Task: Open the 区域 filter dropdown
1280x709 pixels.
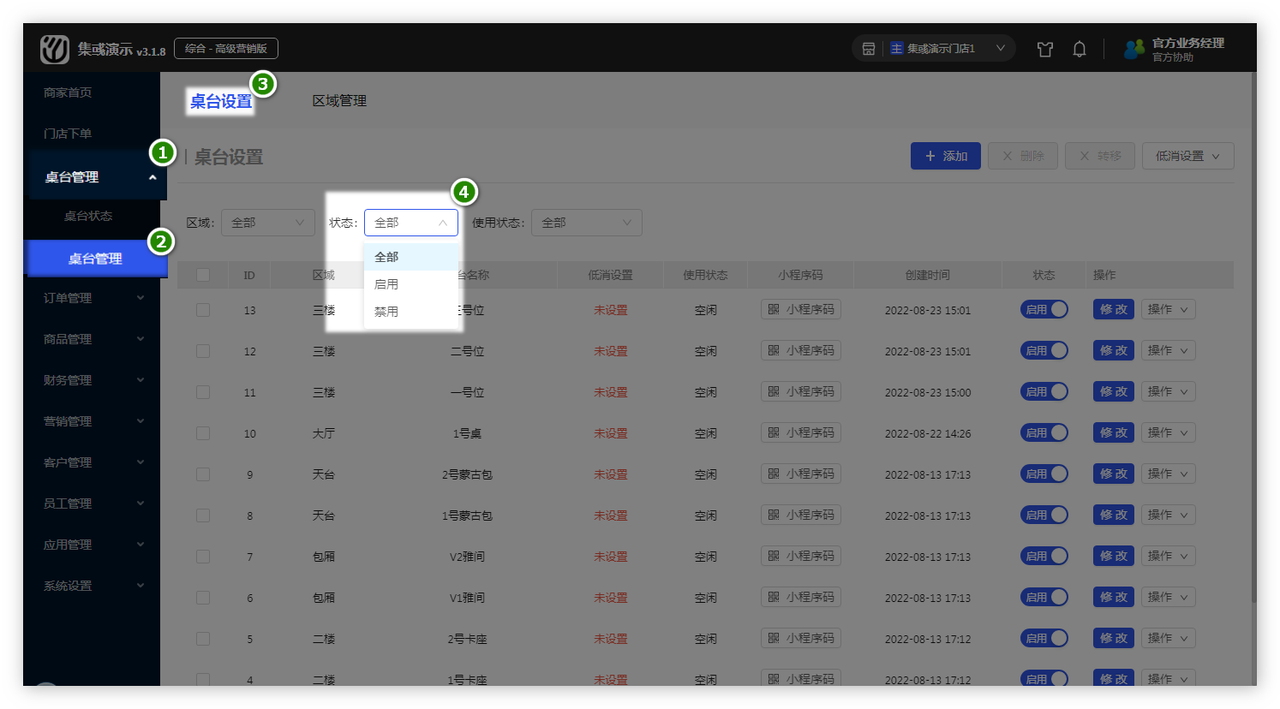Action: (x=268, y=223)
